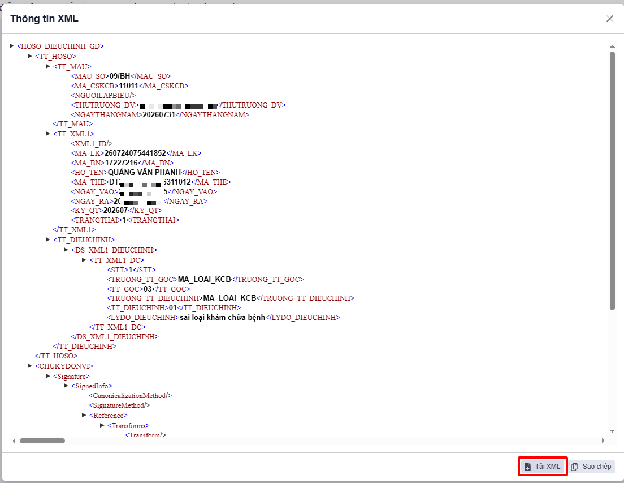
Task: Select the name QUANG VĂN PHANH
Action: (144, 172)
